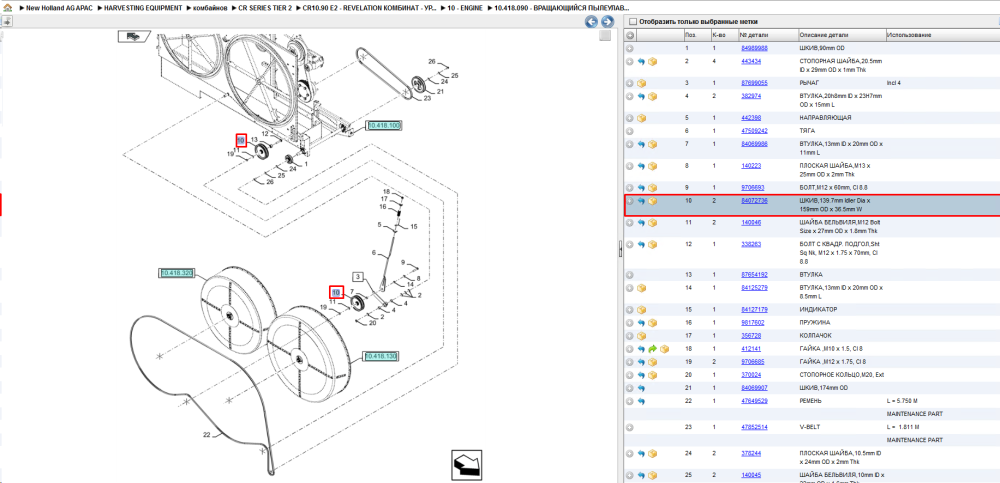
Task: Click the splitter handle between diagram and table
Action: pos(620,251)
